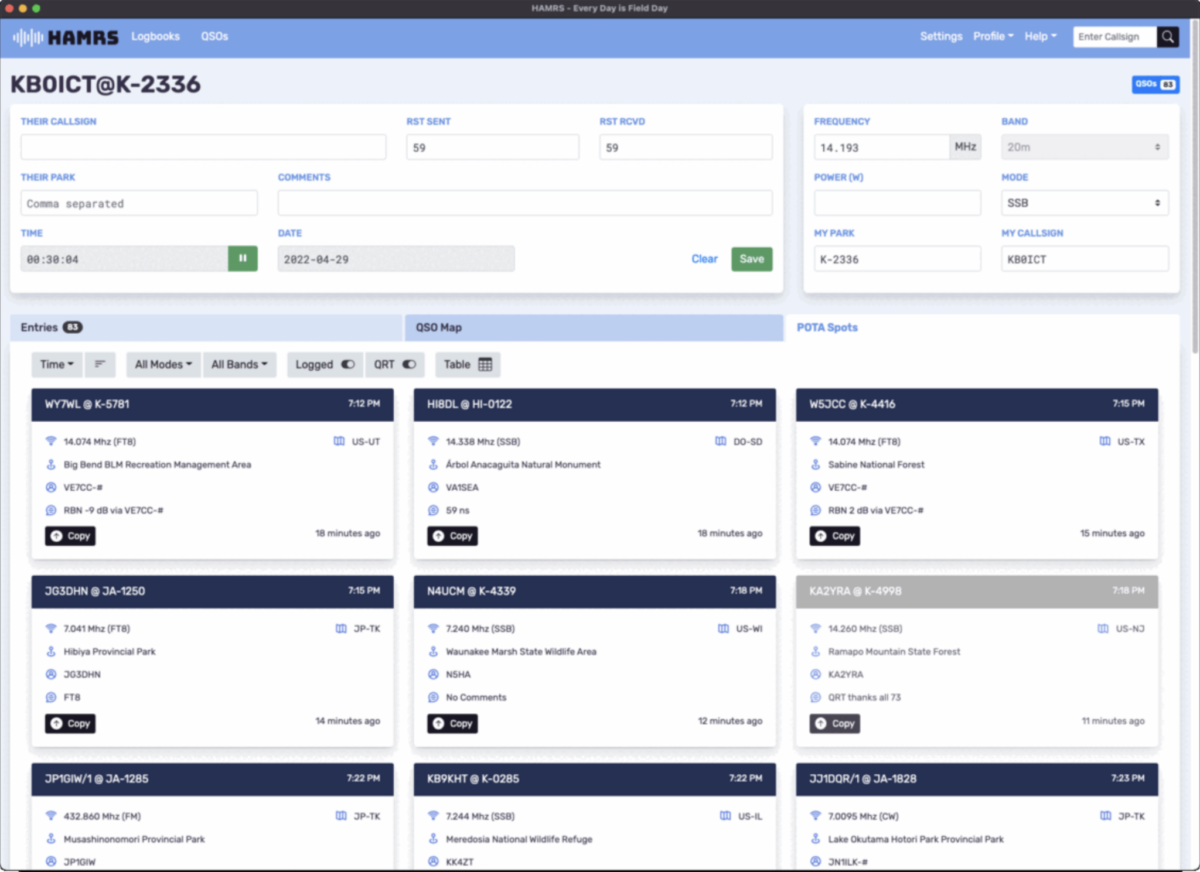This screenshot has height=872, width=1200.
Task: Open the All Modes filter dropdown
Action: coord(163,365)
